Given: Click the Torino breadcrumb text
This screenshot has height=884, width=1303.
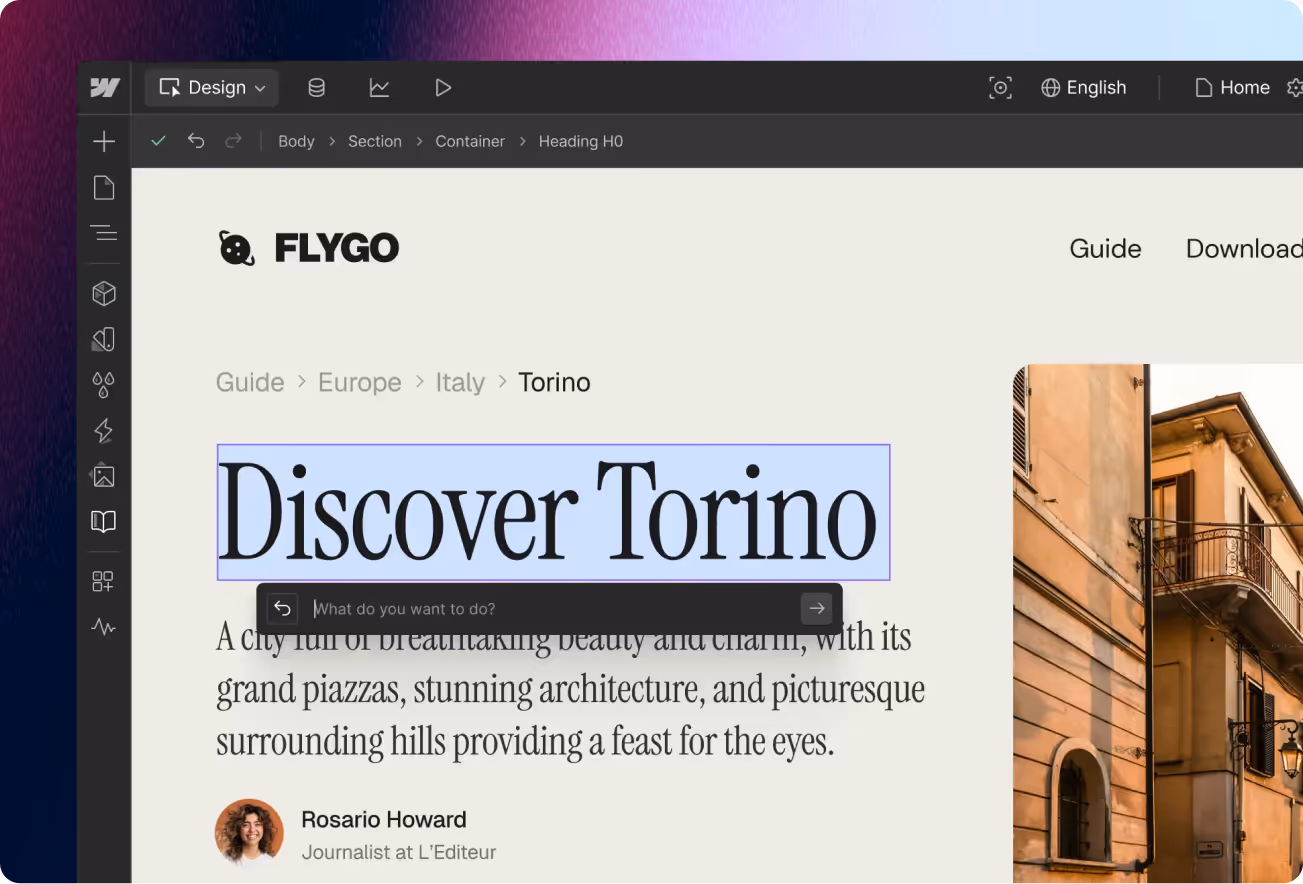Looking at the screenshot, I should click(554, 383).
